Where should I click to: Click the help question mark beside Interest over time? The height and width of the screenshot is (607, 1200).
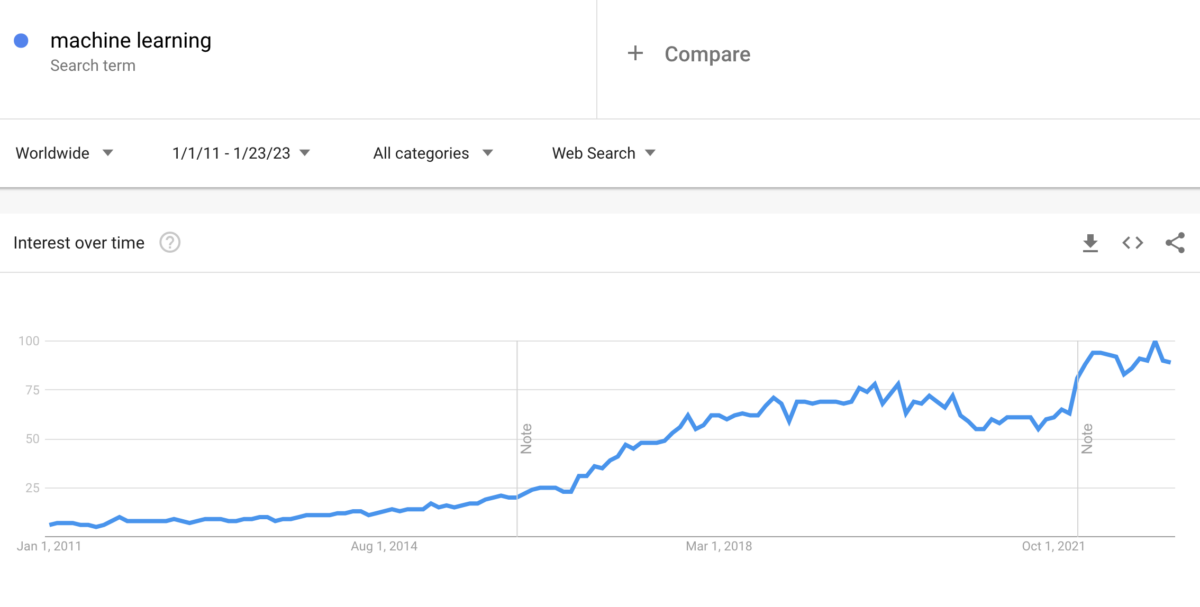coord(170,242)
